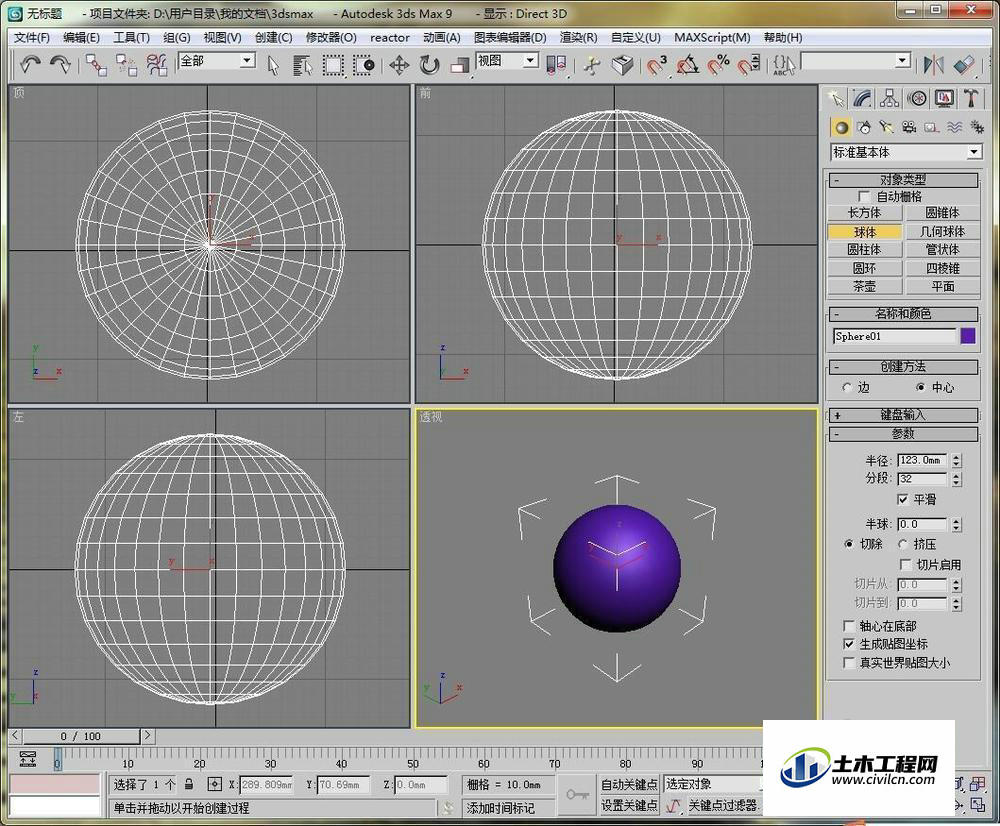
Task: Select the 中心 creation method radio
Action: click(920, 387)
